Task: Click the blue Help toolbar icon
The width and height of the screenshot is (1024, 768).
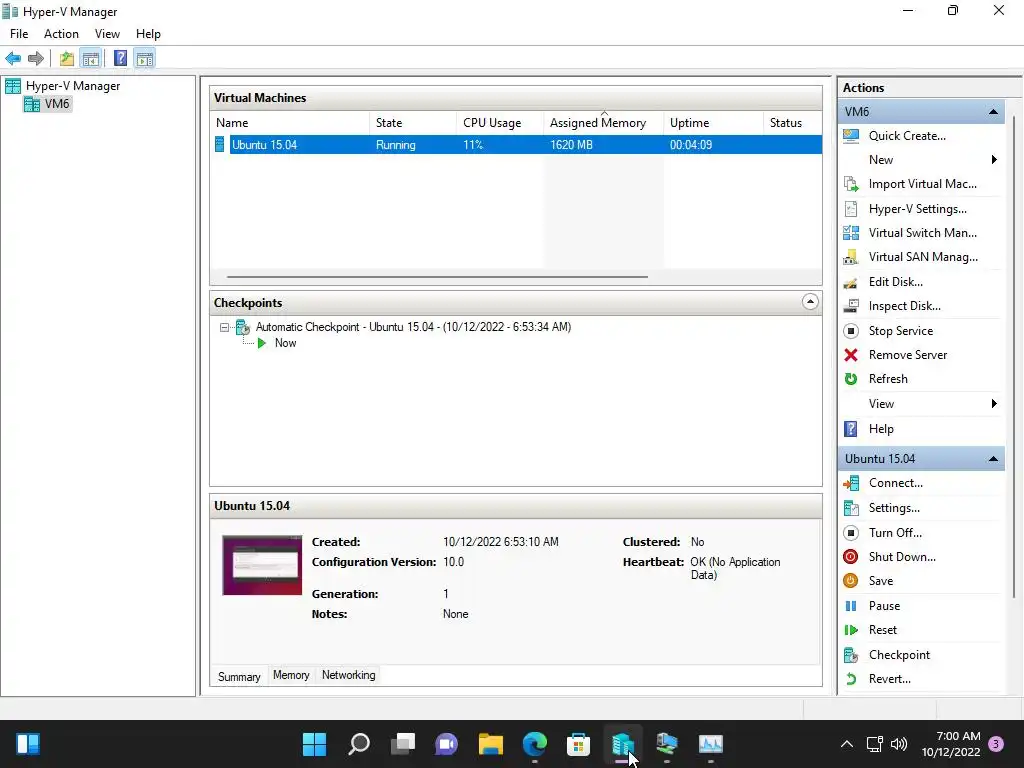Action: (x=120, y=59)
